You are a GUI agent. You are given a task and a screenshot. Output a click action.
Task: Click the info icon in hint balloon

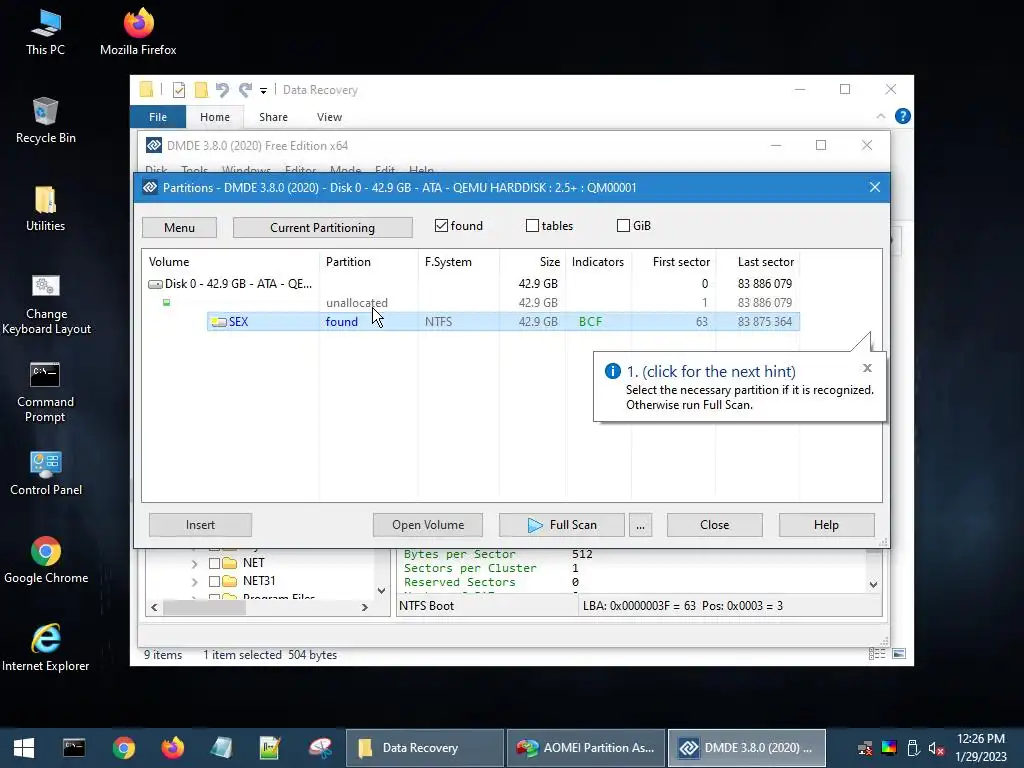pos(613,371)
